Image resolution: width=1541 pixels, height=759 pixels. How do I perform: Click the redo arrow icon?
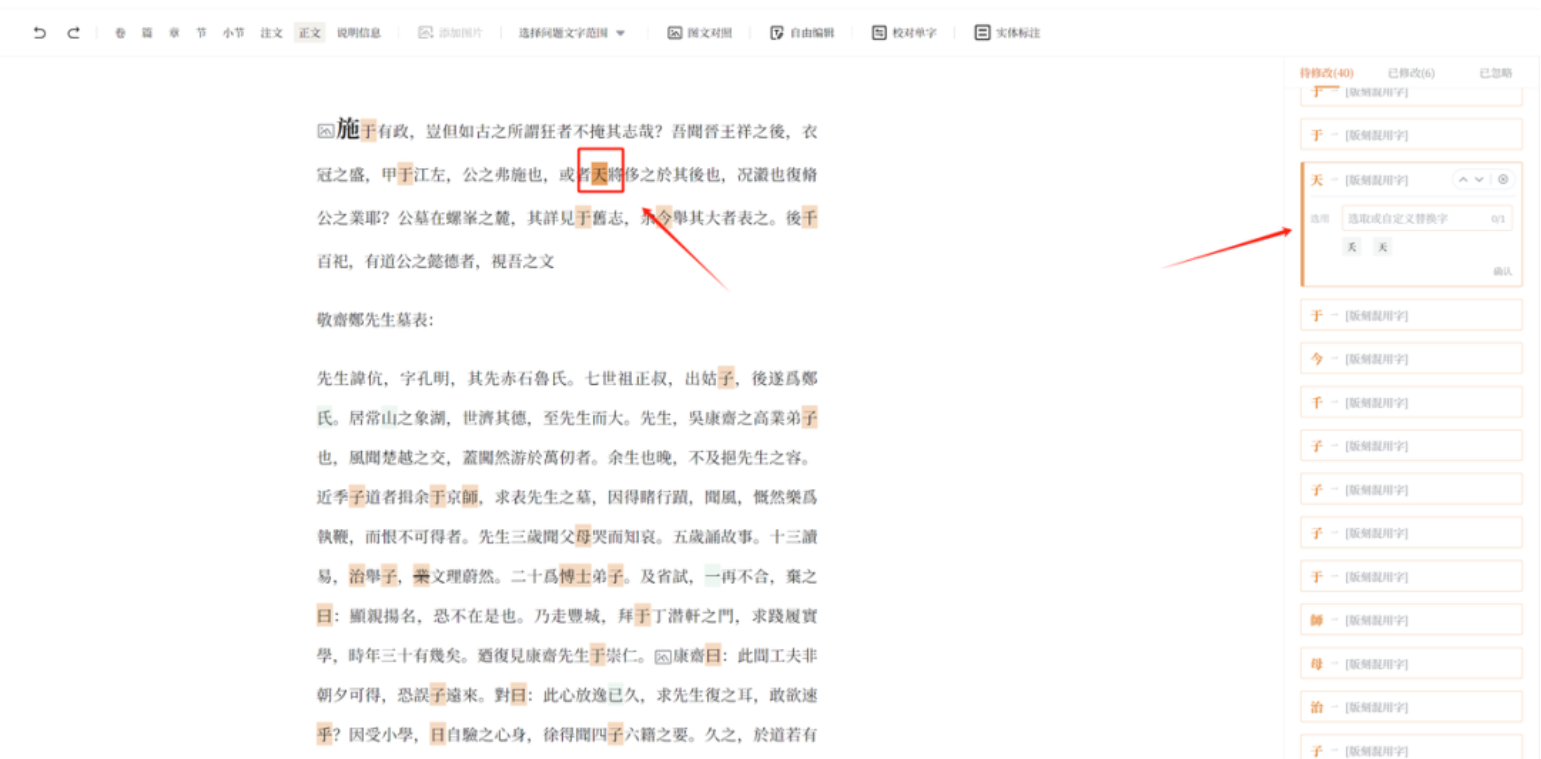[x=73, y=33]
